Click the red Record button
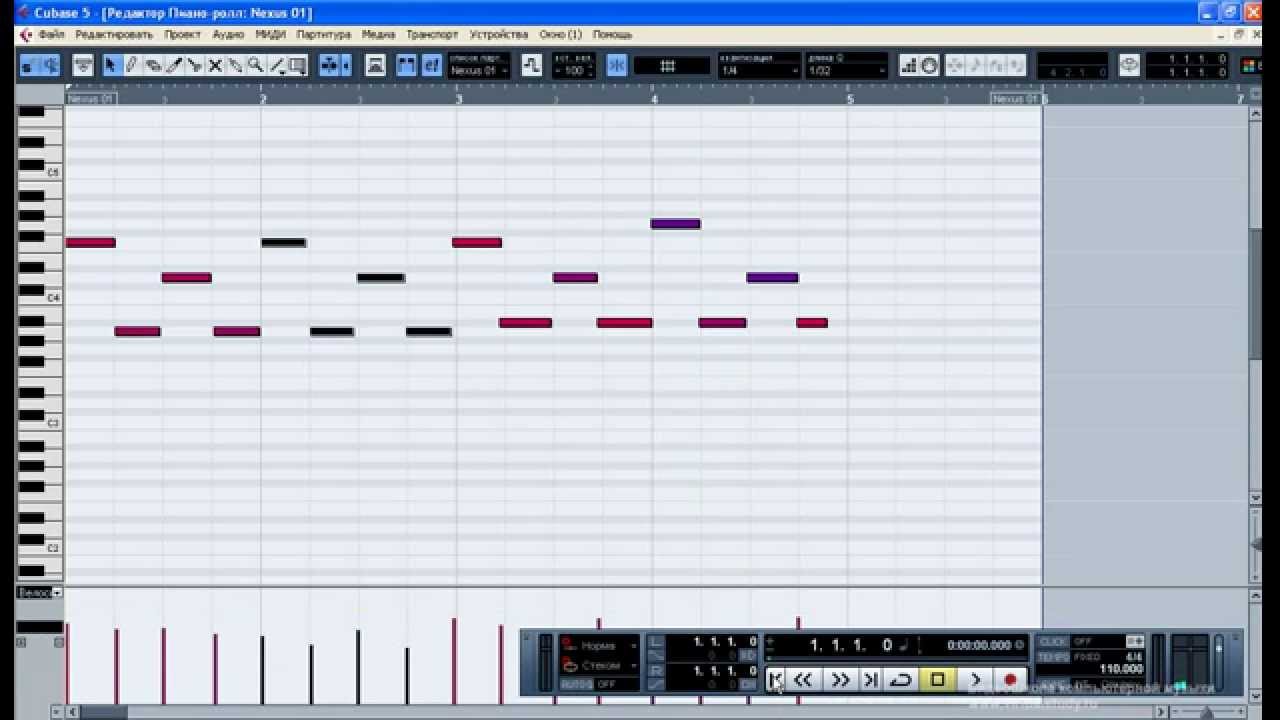 (x=1010, y=680)
